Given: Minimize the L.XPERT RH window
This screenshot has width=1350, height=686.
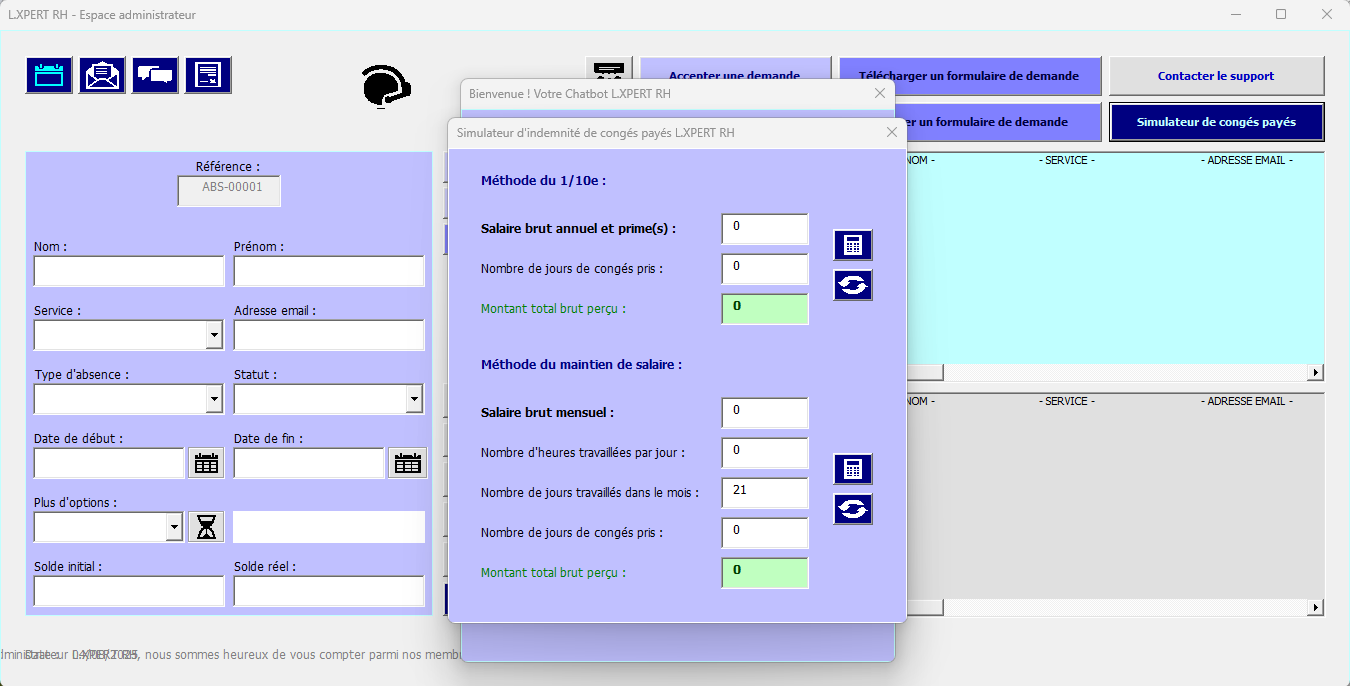Looking at the screenshot, I should click(x=1236, y=14).
